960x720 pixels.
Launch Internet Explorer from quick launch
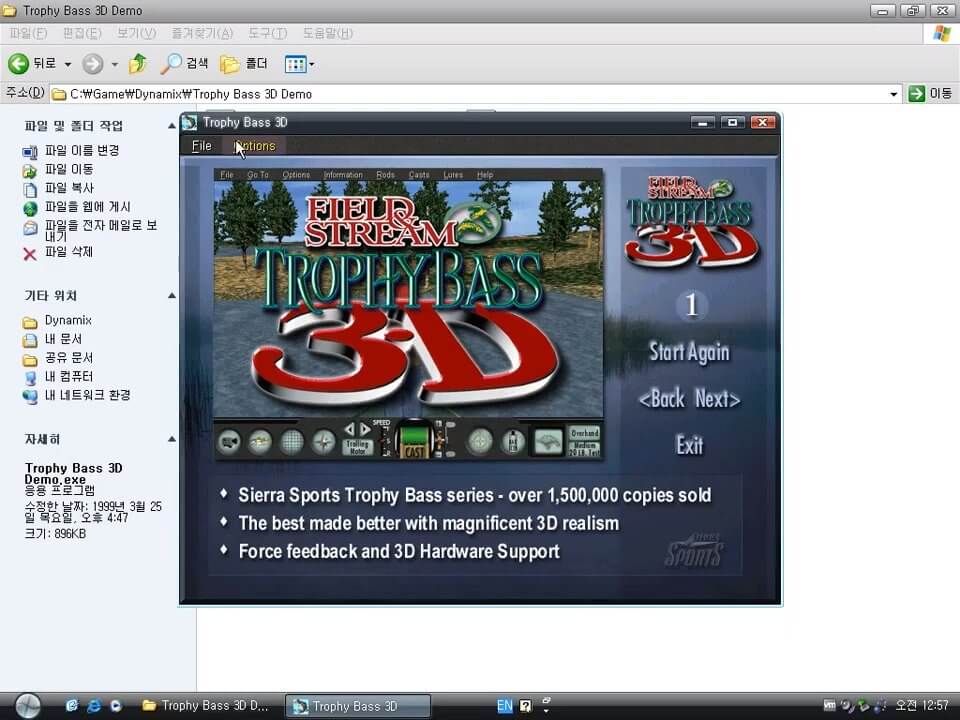click(94, 706)
